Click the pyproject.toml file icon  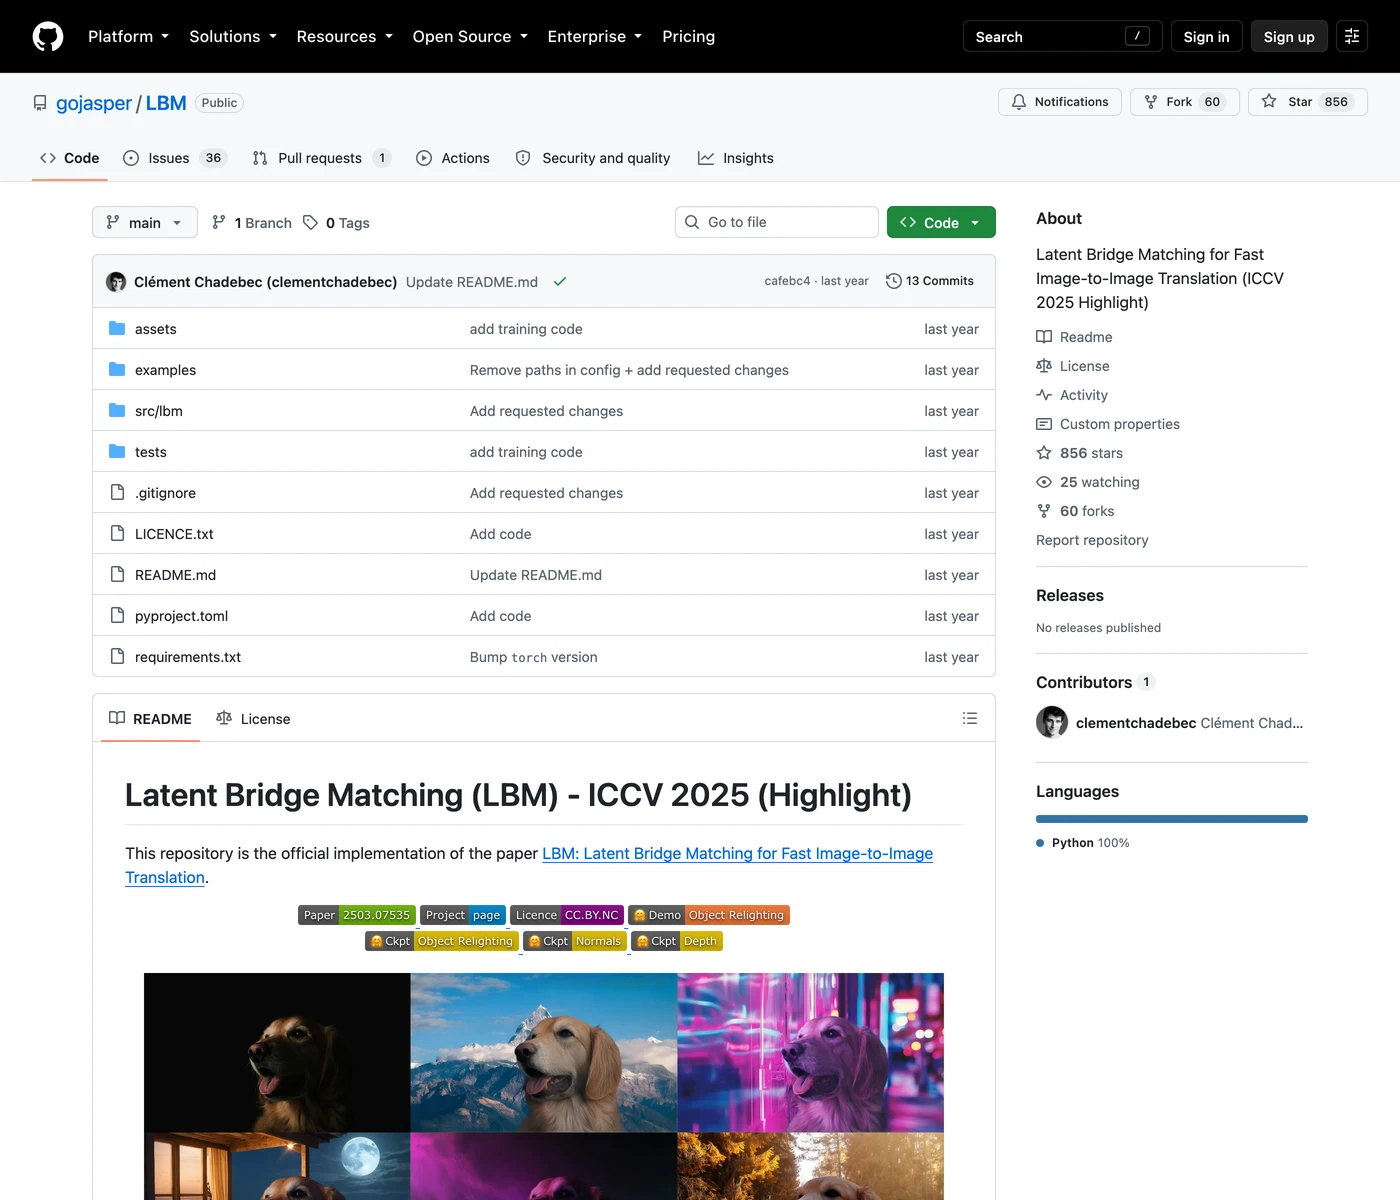tap(117, 615)
